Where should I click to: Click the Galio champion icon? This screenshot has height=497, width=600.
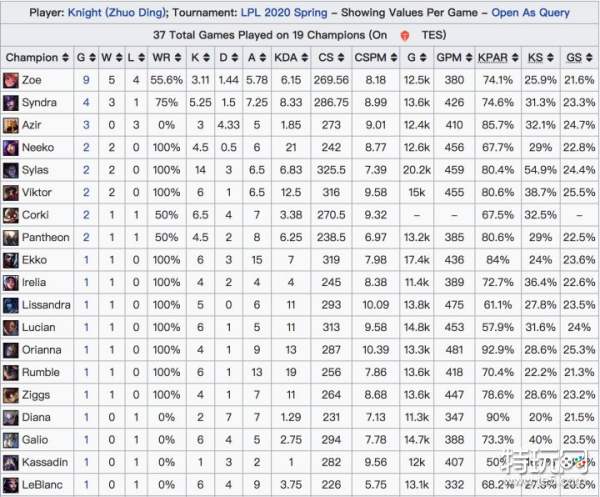point(11,439)
